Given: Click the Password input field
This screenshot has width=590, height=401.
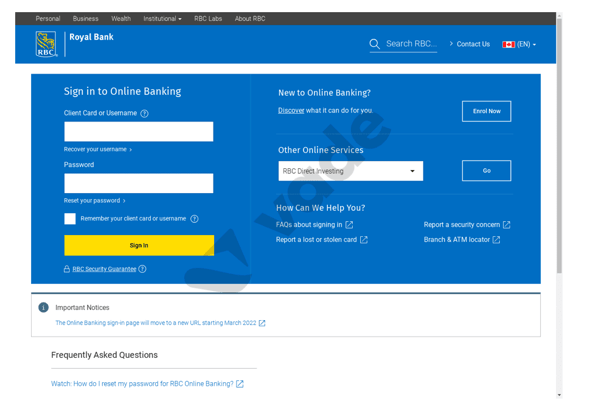Looking at the screenshot, I should [x=138, y=183].
